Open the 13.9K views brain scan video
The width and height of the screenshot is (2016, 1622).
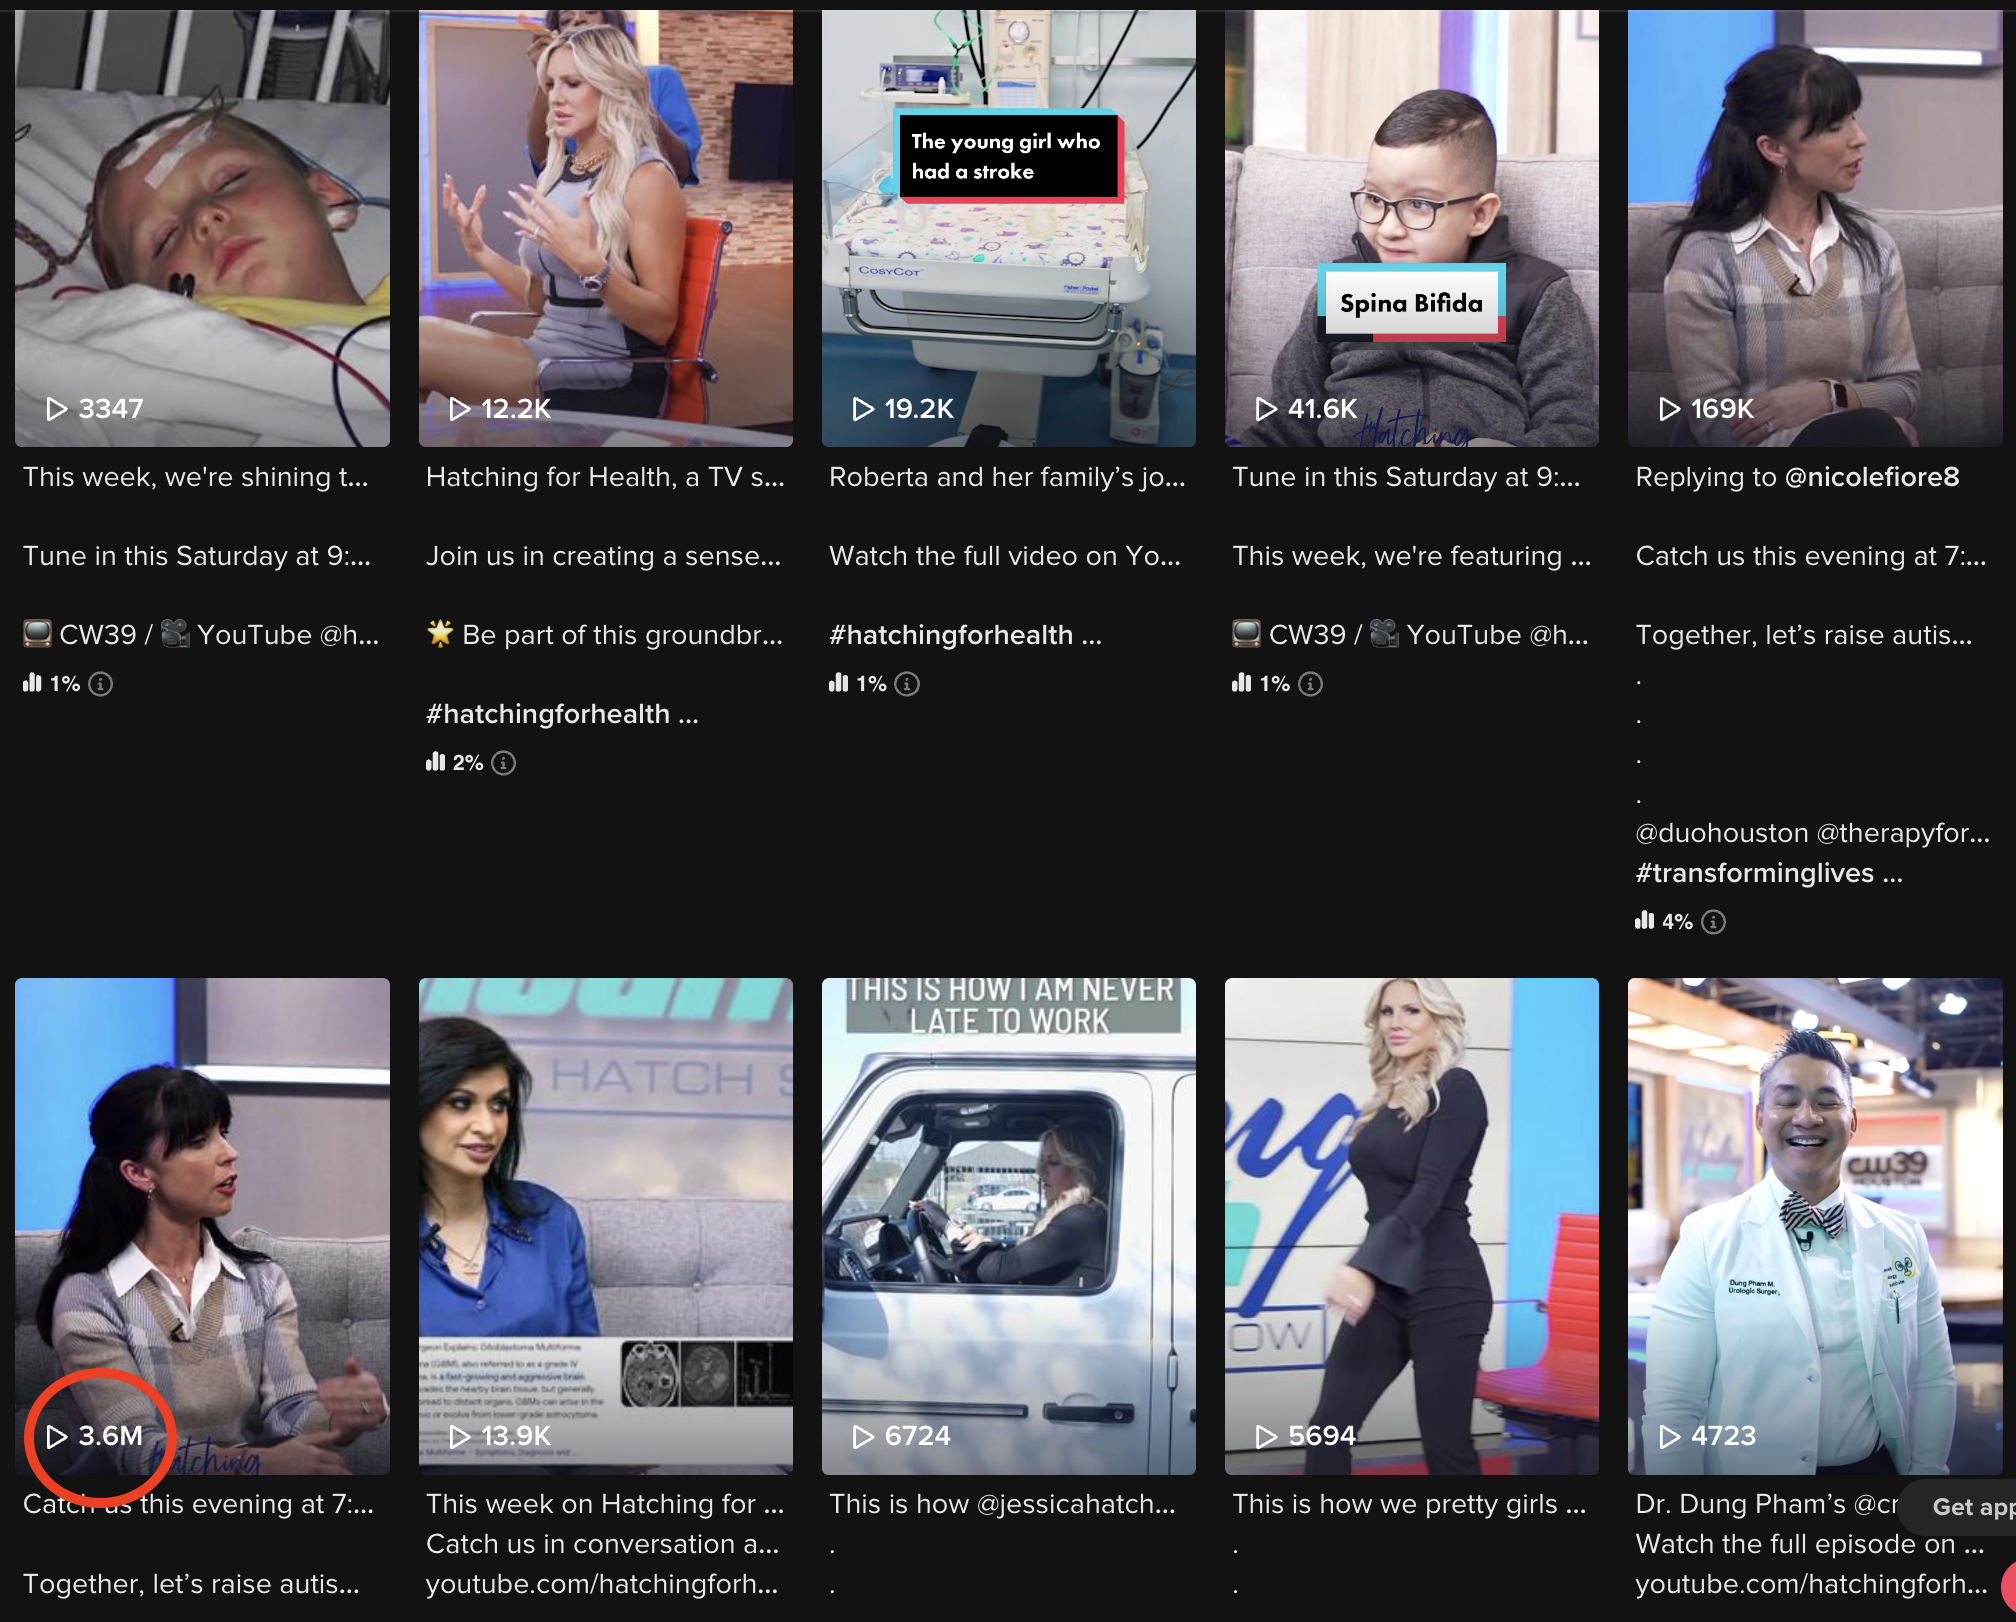tap(605, 1225)
